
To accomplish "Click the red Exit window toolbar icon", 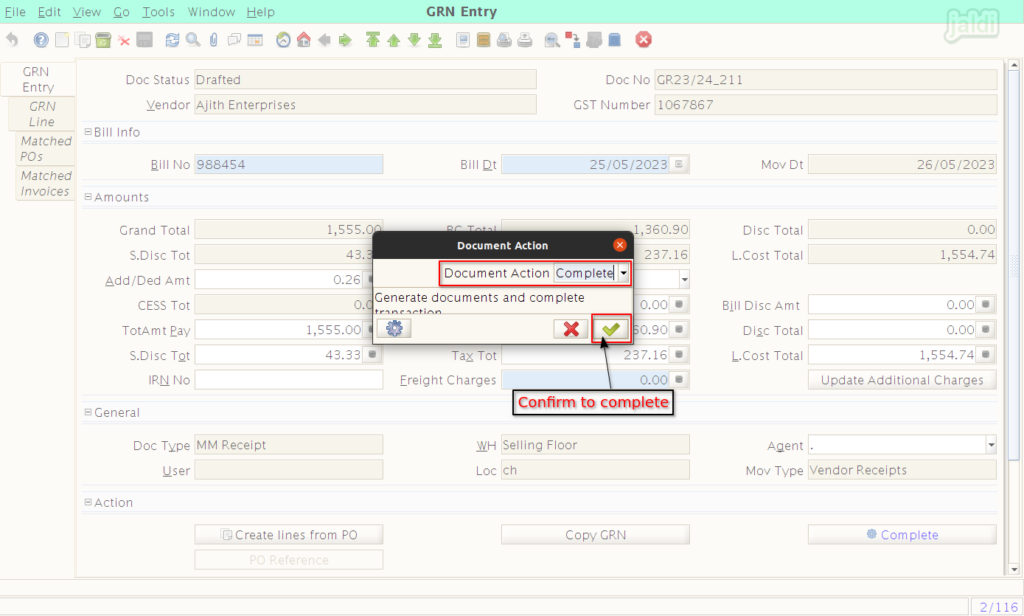I will 643,40.
